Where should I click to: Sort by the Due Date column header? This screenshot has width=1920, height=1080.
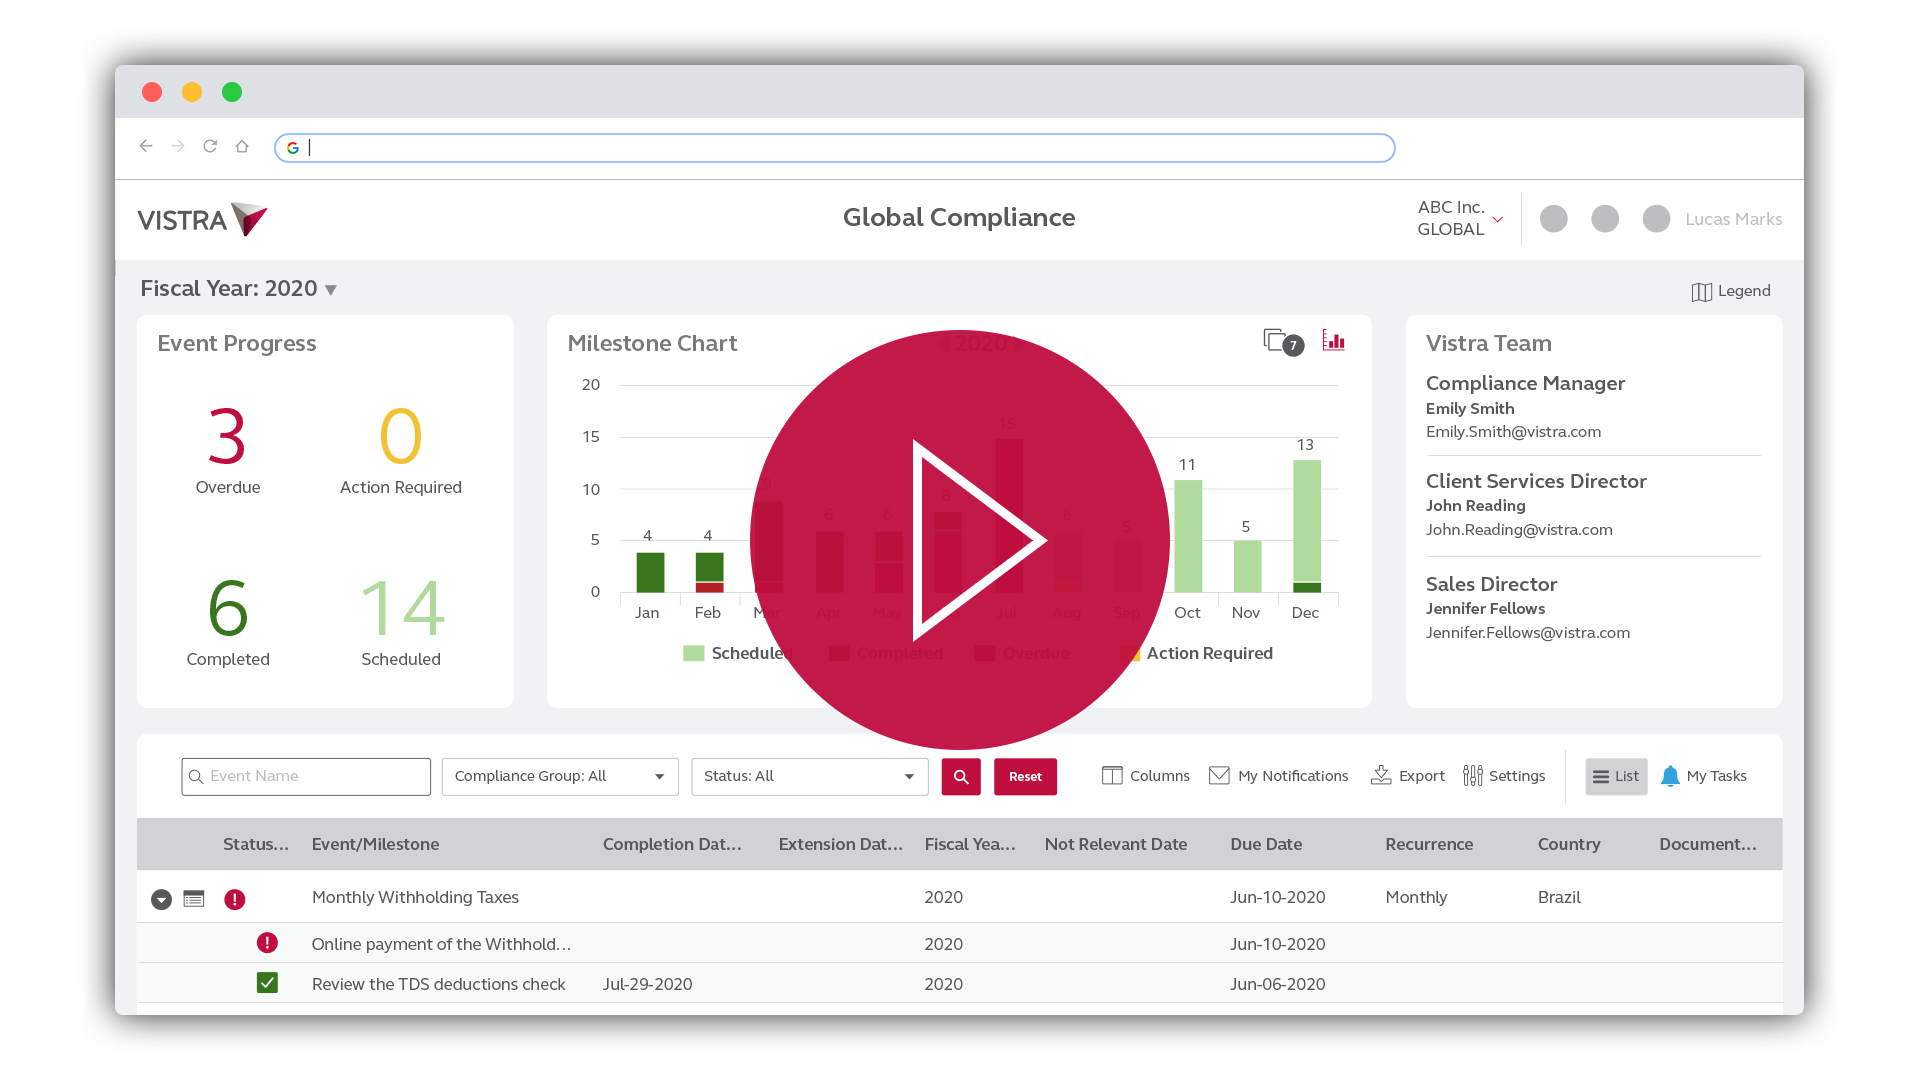[1266, 844]
